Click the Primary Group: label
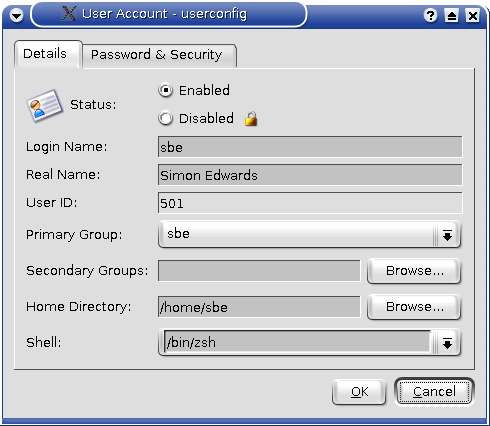This screenshot has width=490, height=426. pos(74,235)
